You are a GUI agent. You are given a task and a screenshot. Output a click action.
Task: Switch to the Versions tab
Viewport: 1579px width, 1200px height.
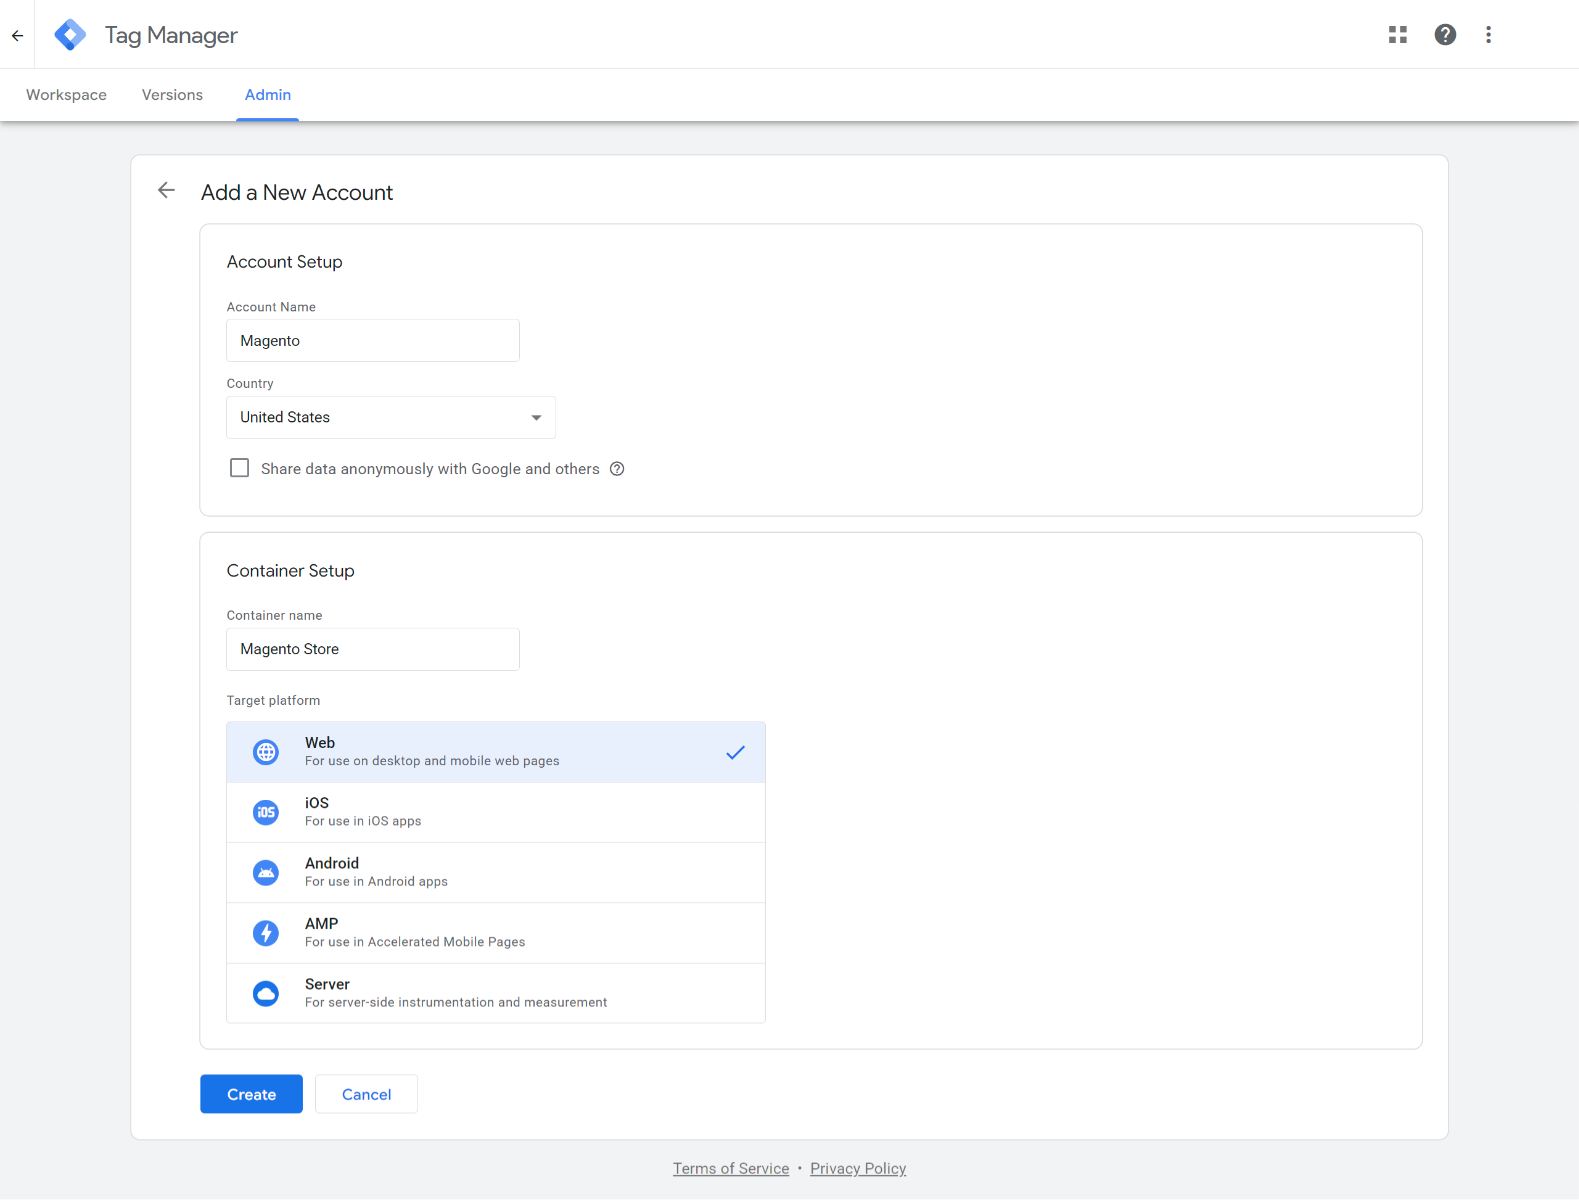click(172, 95)
